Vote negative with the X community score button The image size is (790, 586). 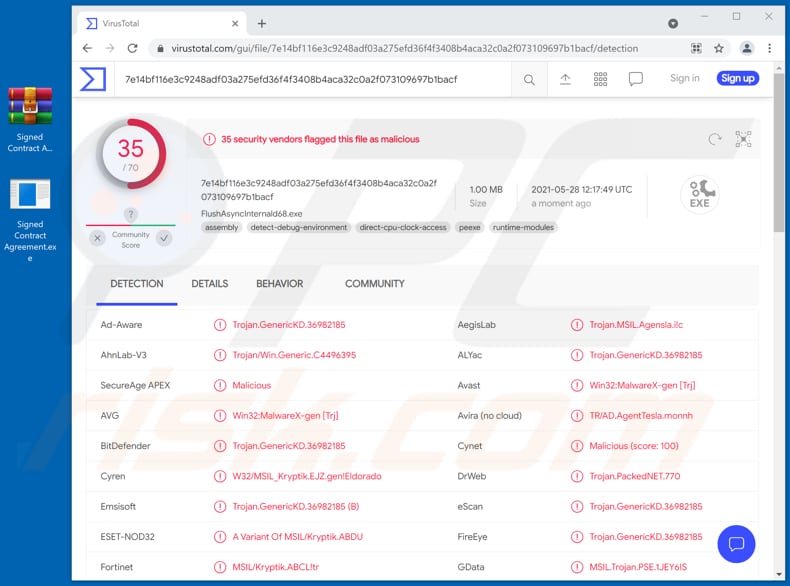point(98,238)
